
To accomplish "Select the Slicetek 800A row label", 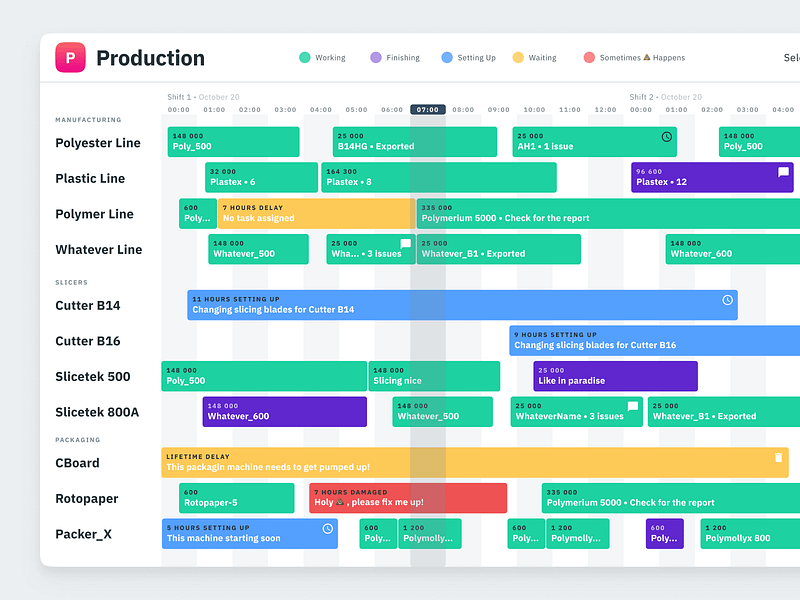I will click(97, 412).
